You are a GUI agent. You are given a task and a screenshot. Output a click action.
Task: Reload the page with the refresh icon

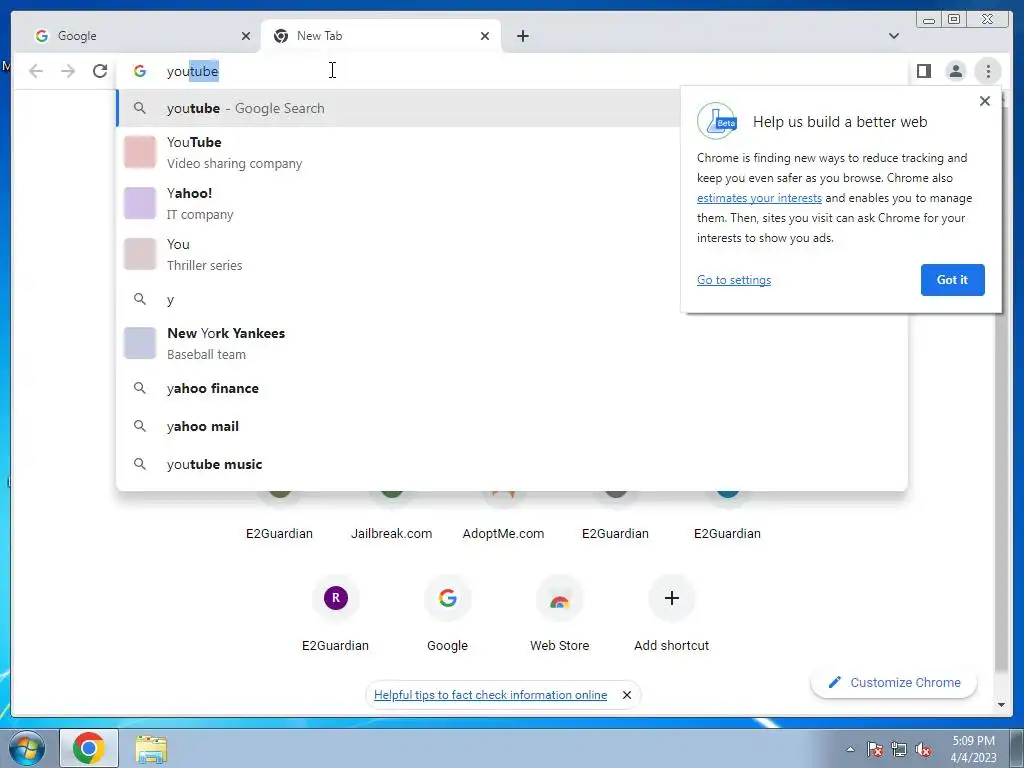click(x=100, y=71)
